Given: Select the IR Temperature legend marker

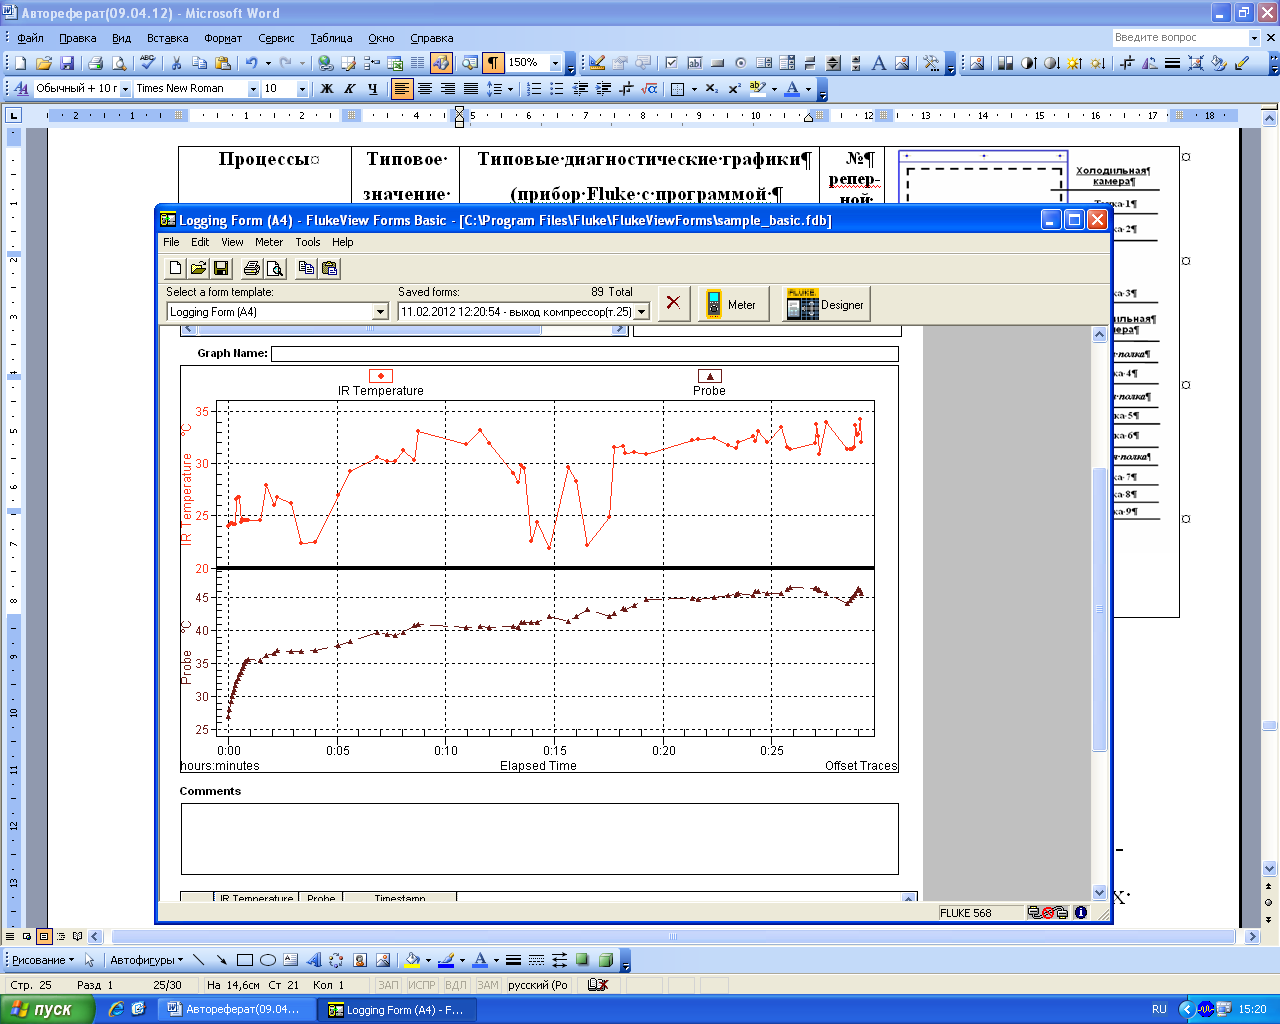Looking at the screenshot, I should (381, 376).
